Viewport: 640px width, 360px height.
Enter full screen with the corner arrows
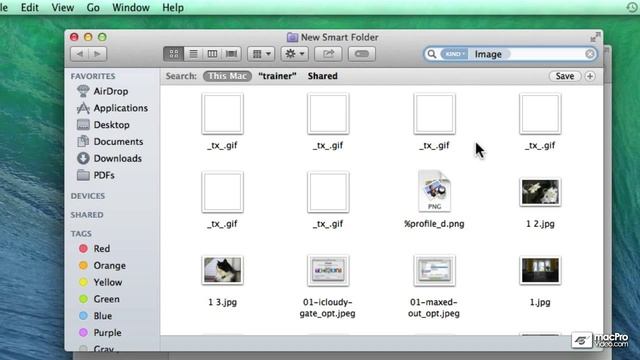click(595, 37)
